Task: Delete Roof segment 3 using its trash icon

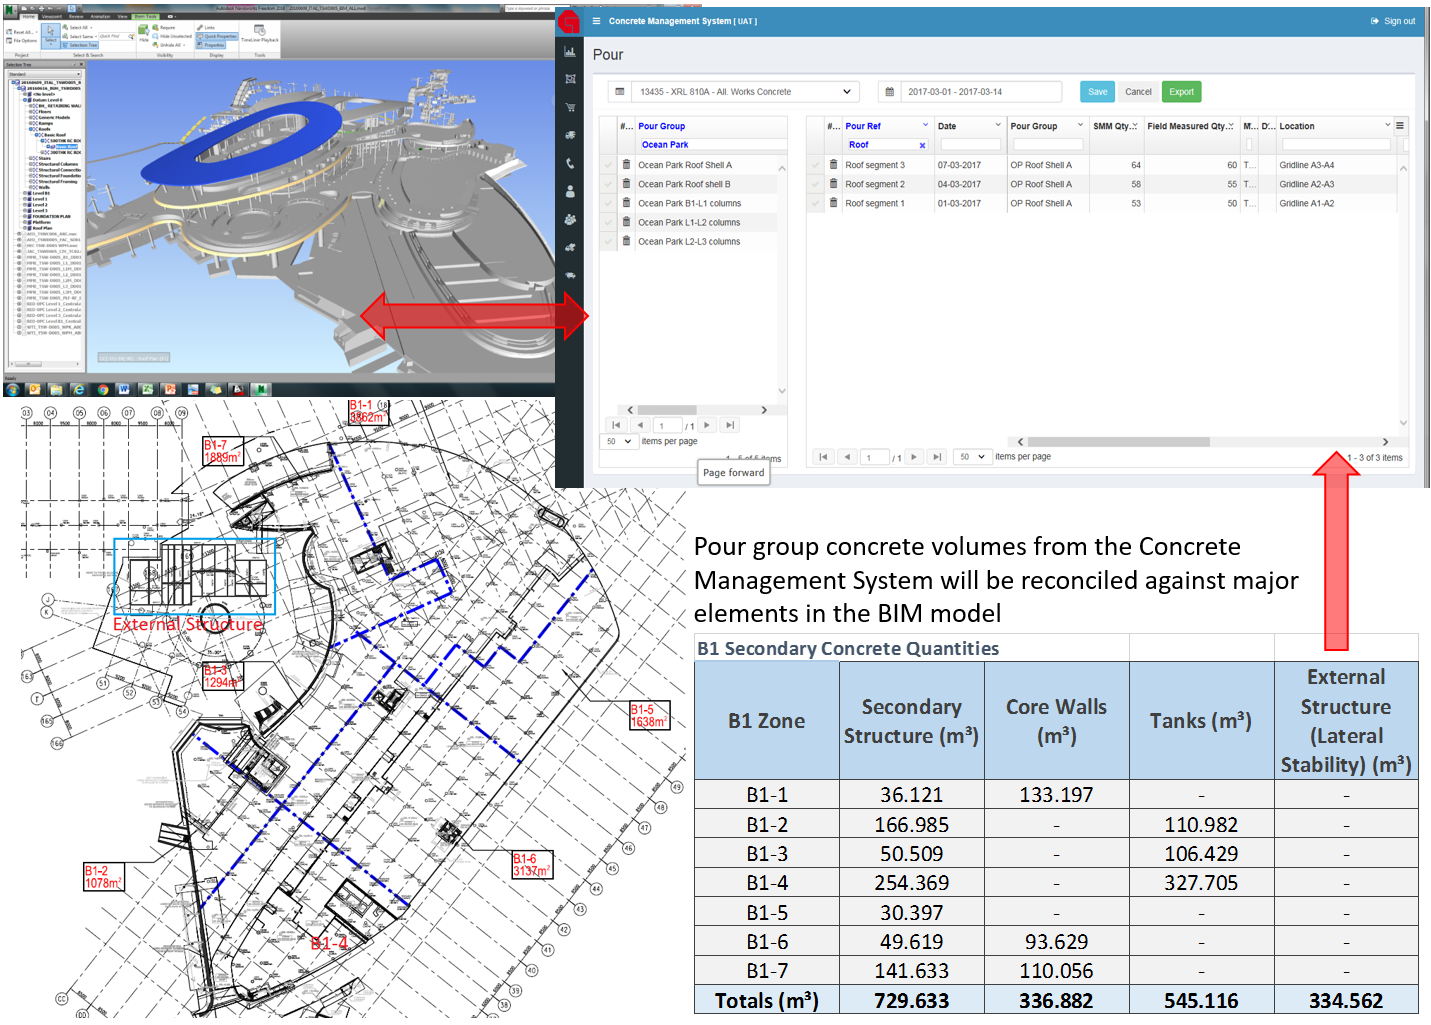Action: click(x=833, y=165)
